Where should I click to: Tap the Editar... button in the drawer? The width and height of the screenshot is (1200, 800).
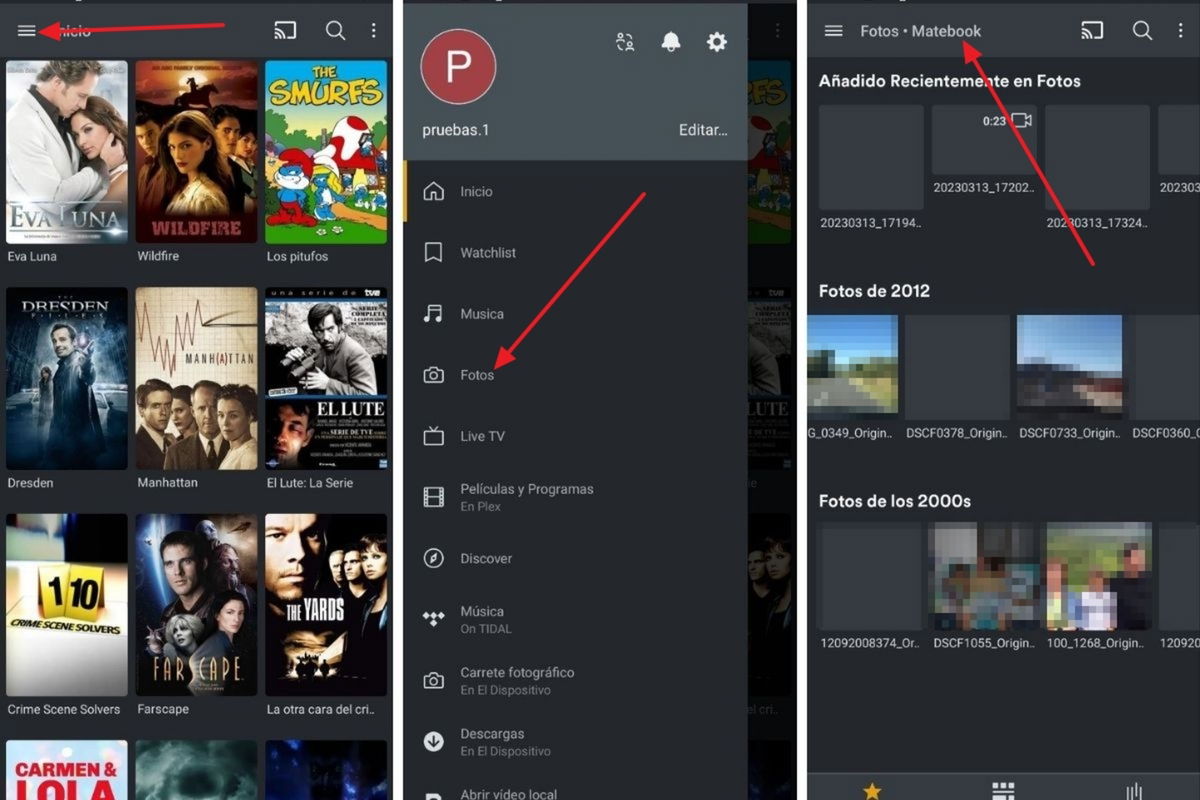click(x=703, y=130)
